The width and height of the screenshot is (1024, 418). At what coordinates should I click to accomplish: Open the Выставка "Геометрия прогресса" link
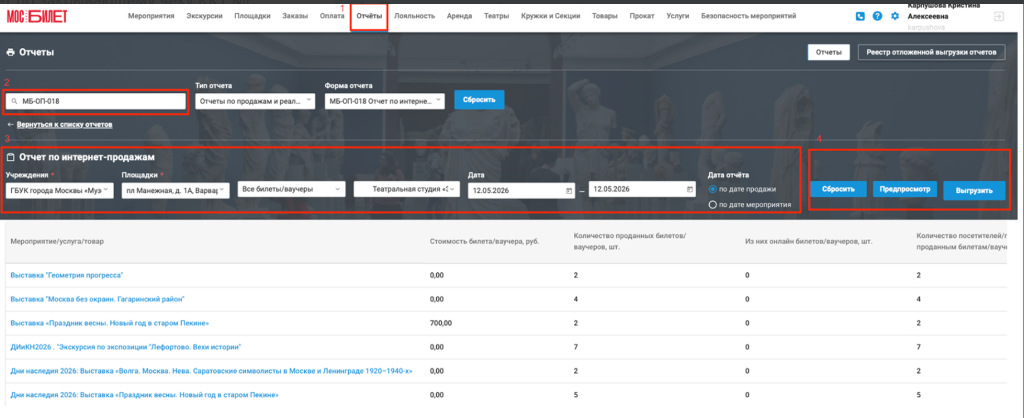(x=67, y=276)
